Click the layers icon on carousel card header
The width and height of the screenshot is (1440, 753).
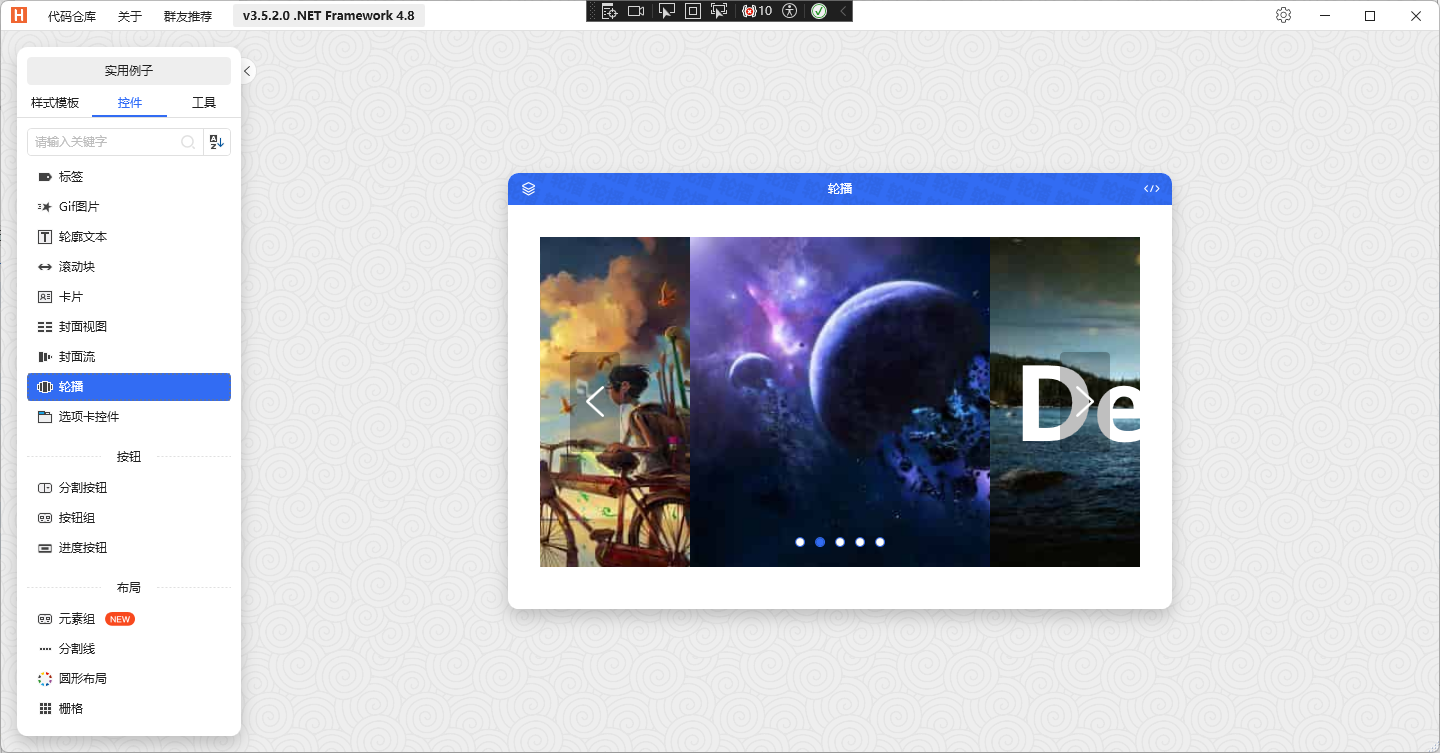point(529,189)
